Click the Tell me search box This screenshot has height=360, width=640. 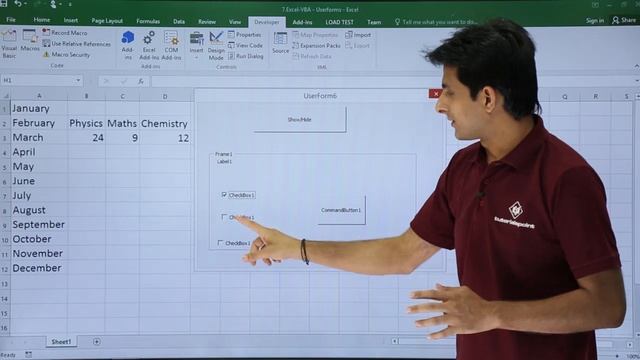tap(435, 22)
